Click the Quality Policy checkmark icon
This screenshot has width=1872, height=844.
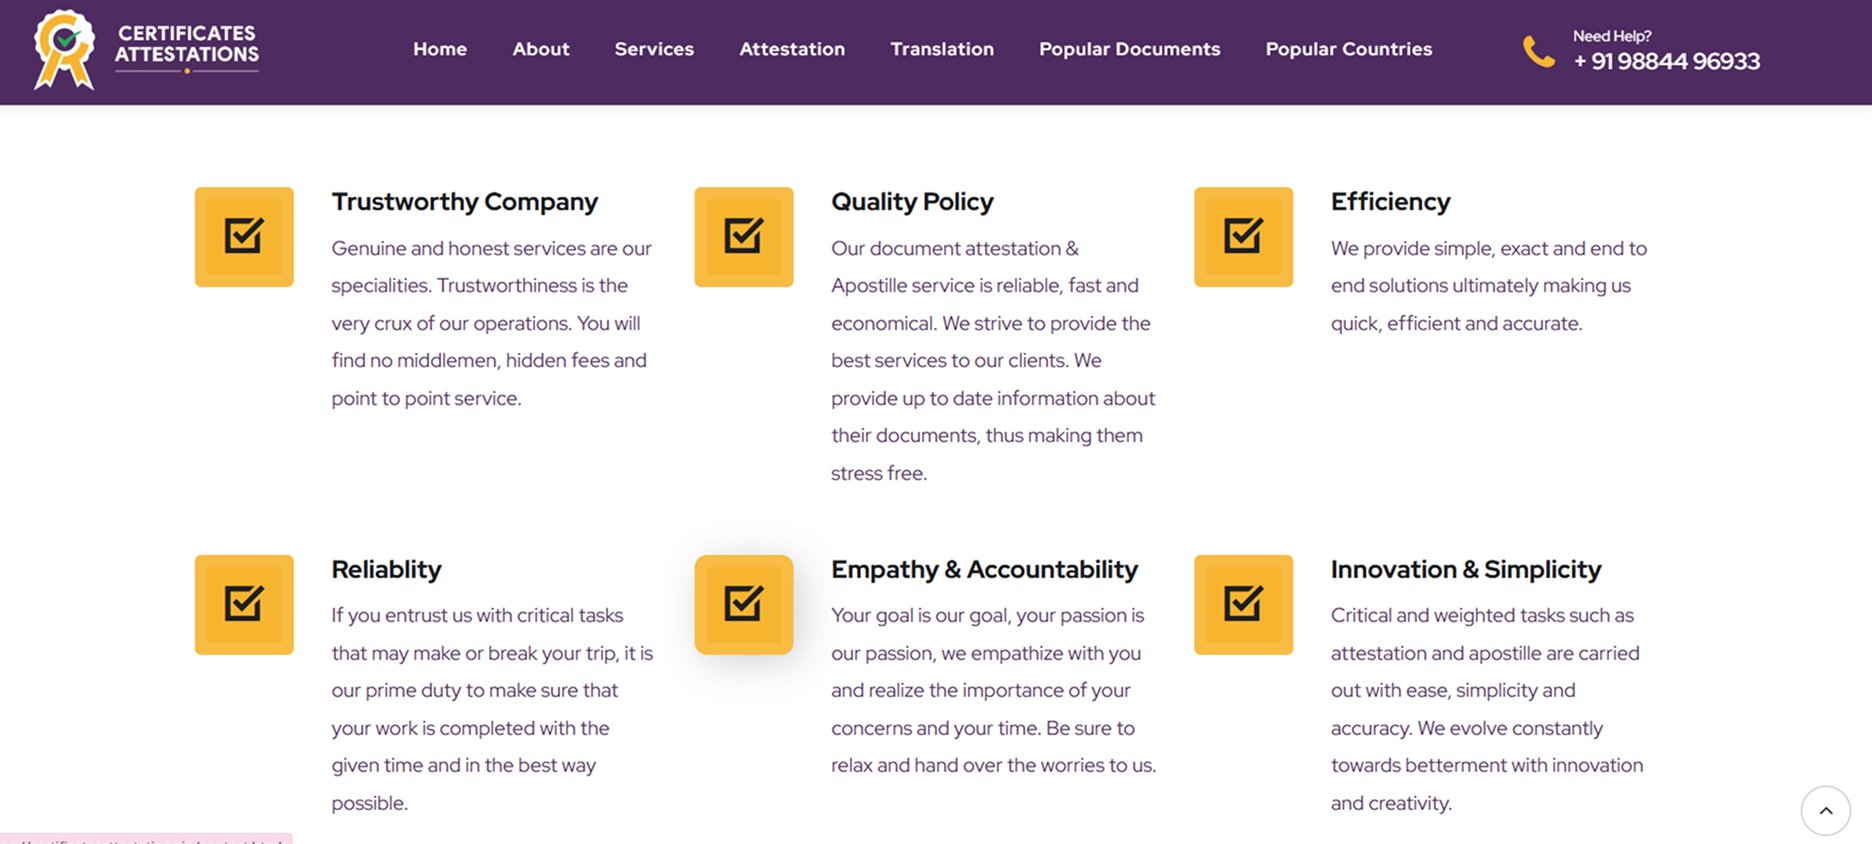click(x=744, y=237)
